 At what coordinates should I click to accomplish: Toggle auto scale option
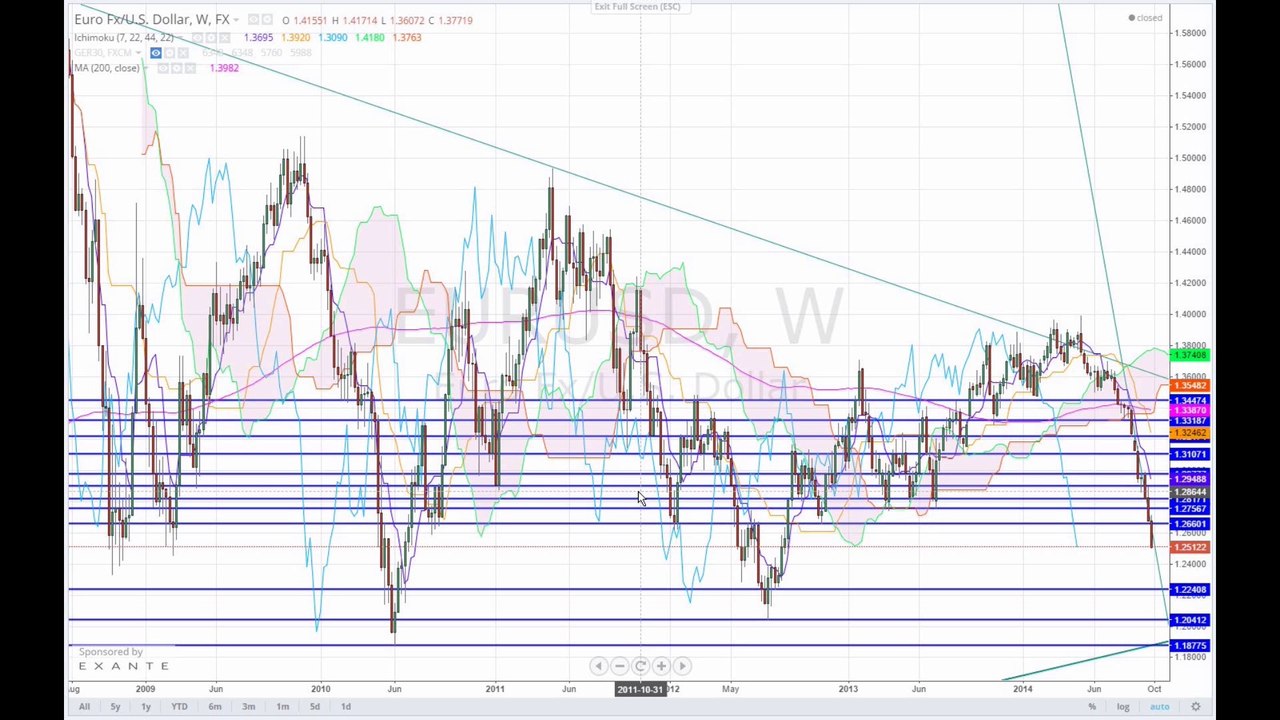(1159, 707)
